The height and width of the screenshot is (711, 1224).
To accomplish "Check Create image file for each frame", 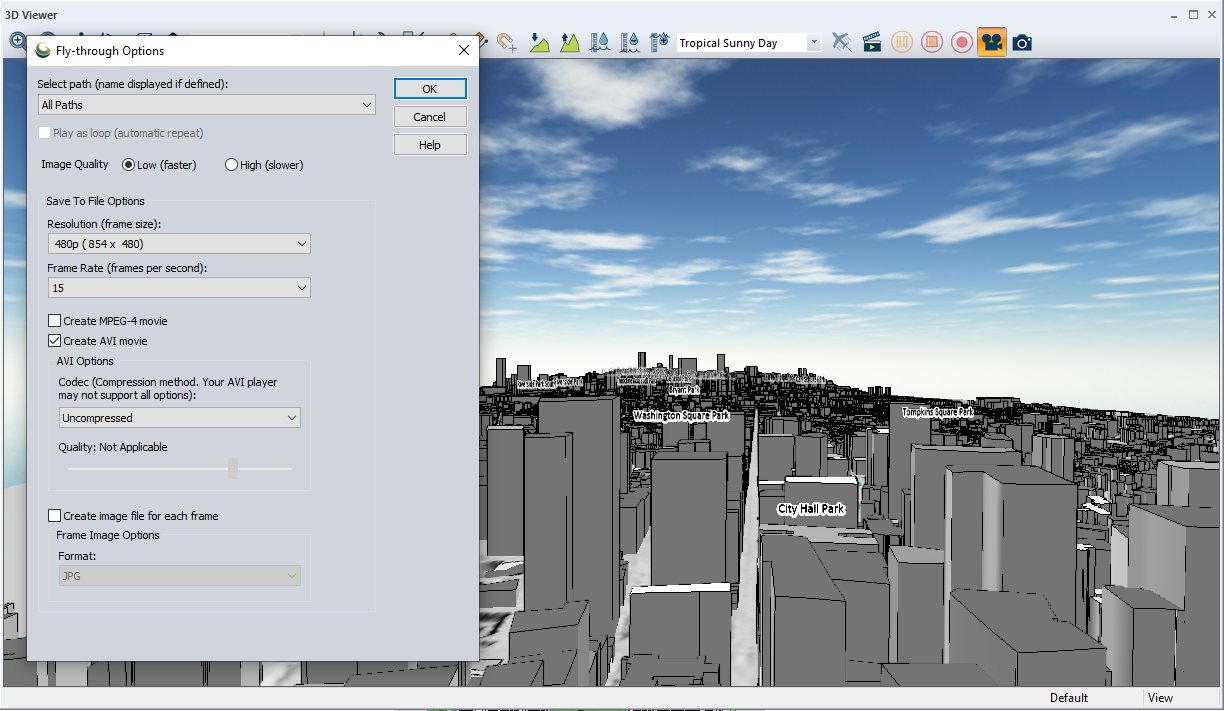I will point(55,516).
